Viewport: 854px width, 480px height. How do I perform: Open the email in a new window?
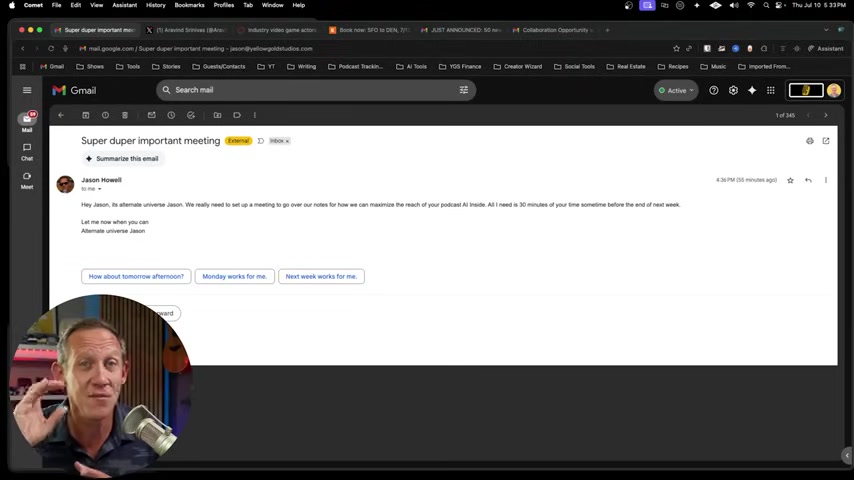tap(826, 141)
